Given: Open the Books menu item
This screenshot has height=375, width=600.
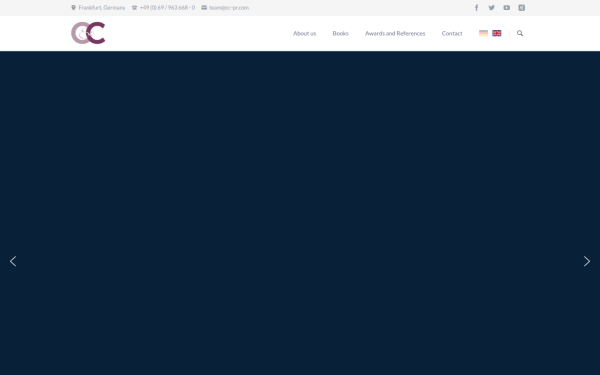Looking at the screenshot, I should (x=341, y=34).
